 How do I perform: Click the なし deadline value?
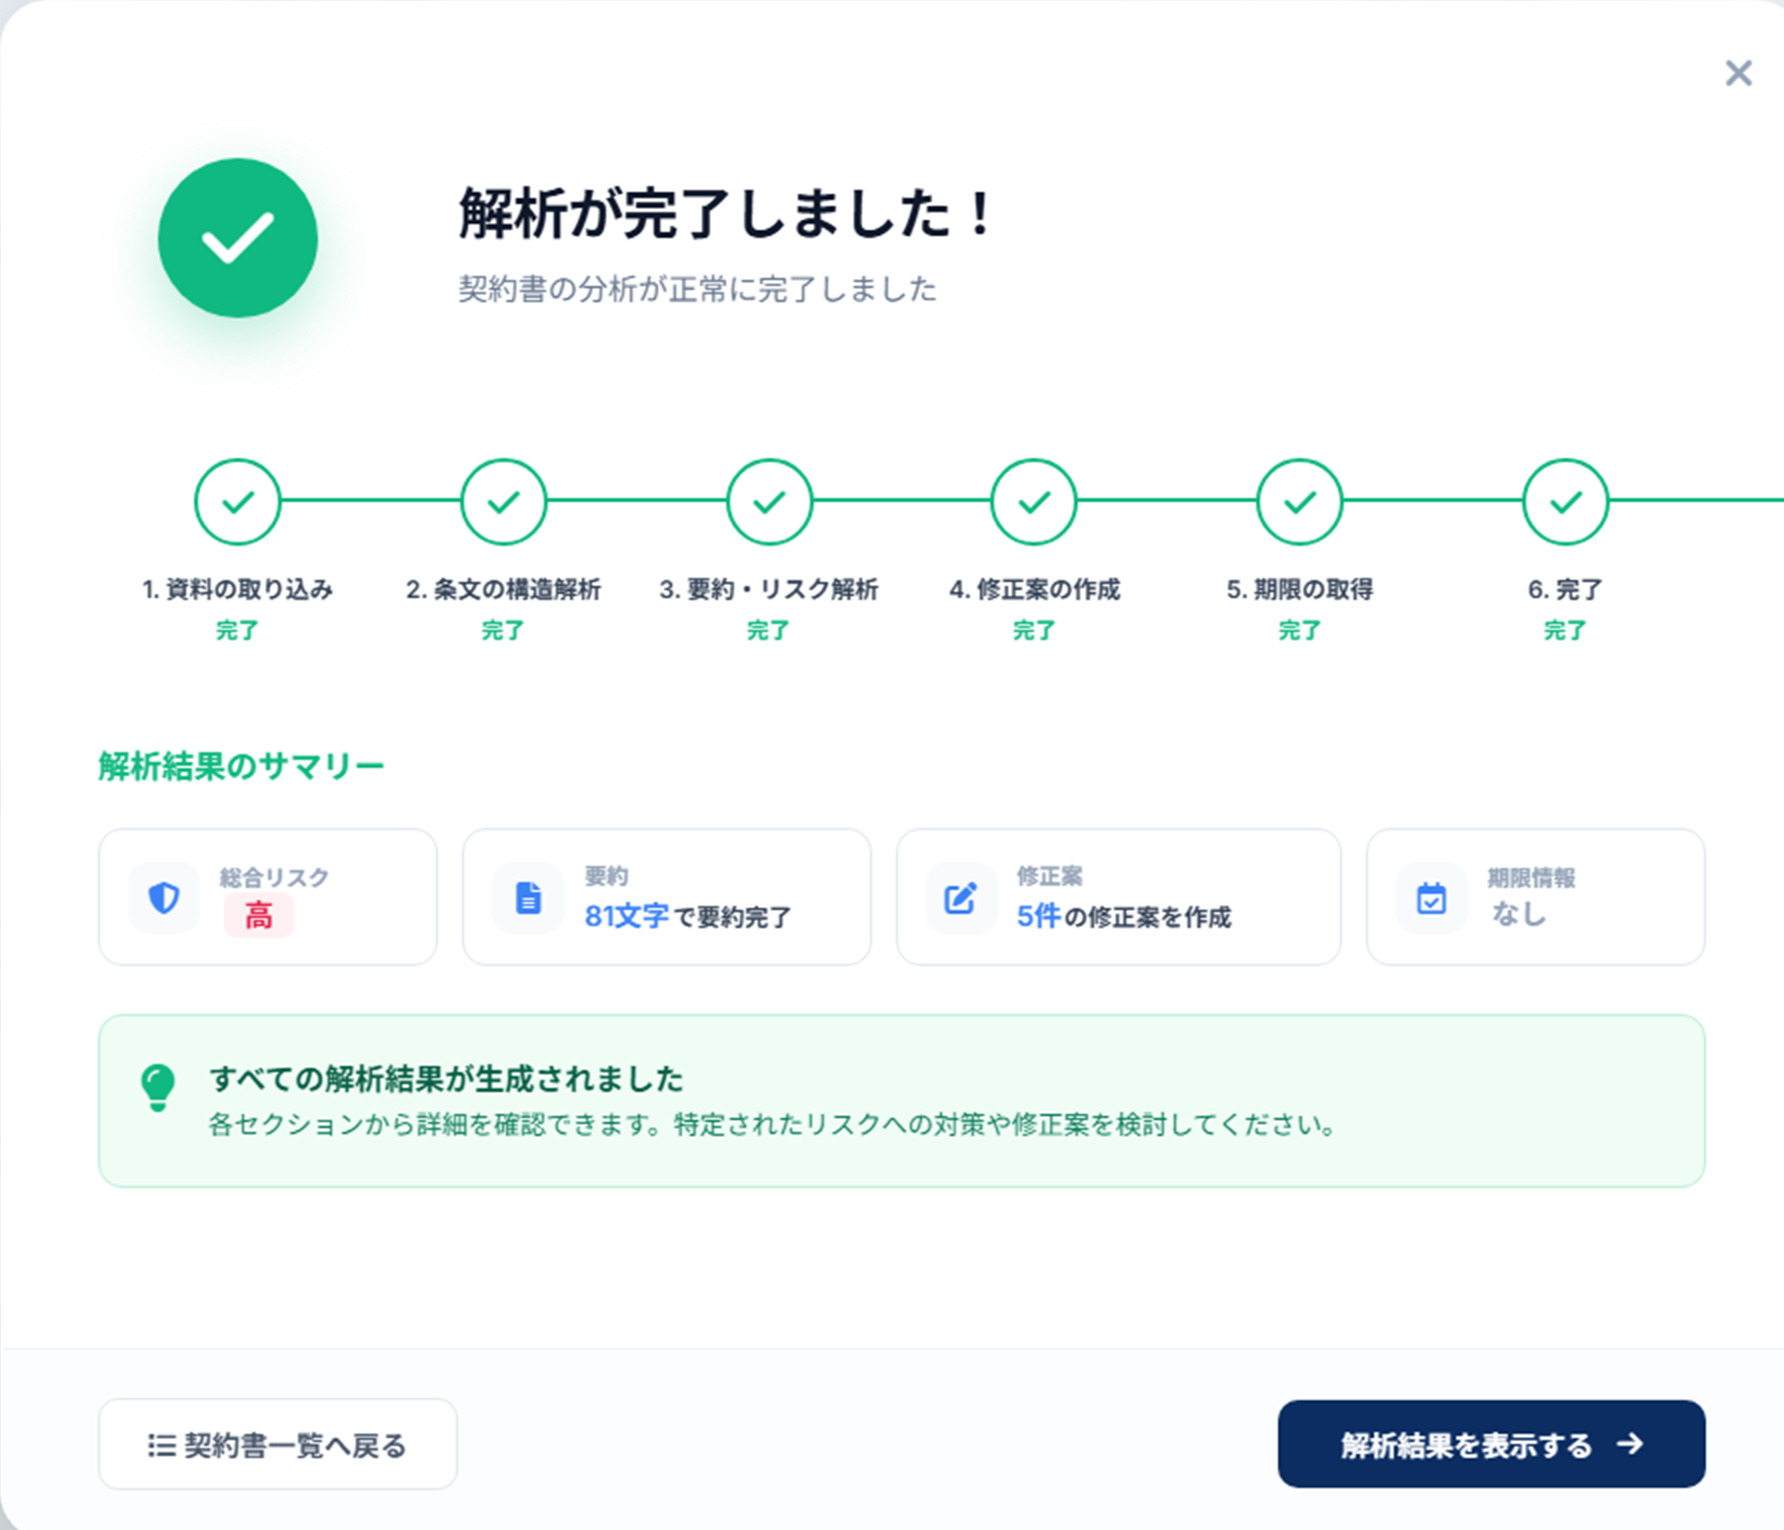(x=1519, y=913)
